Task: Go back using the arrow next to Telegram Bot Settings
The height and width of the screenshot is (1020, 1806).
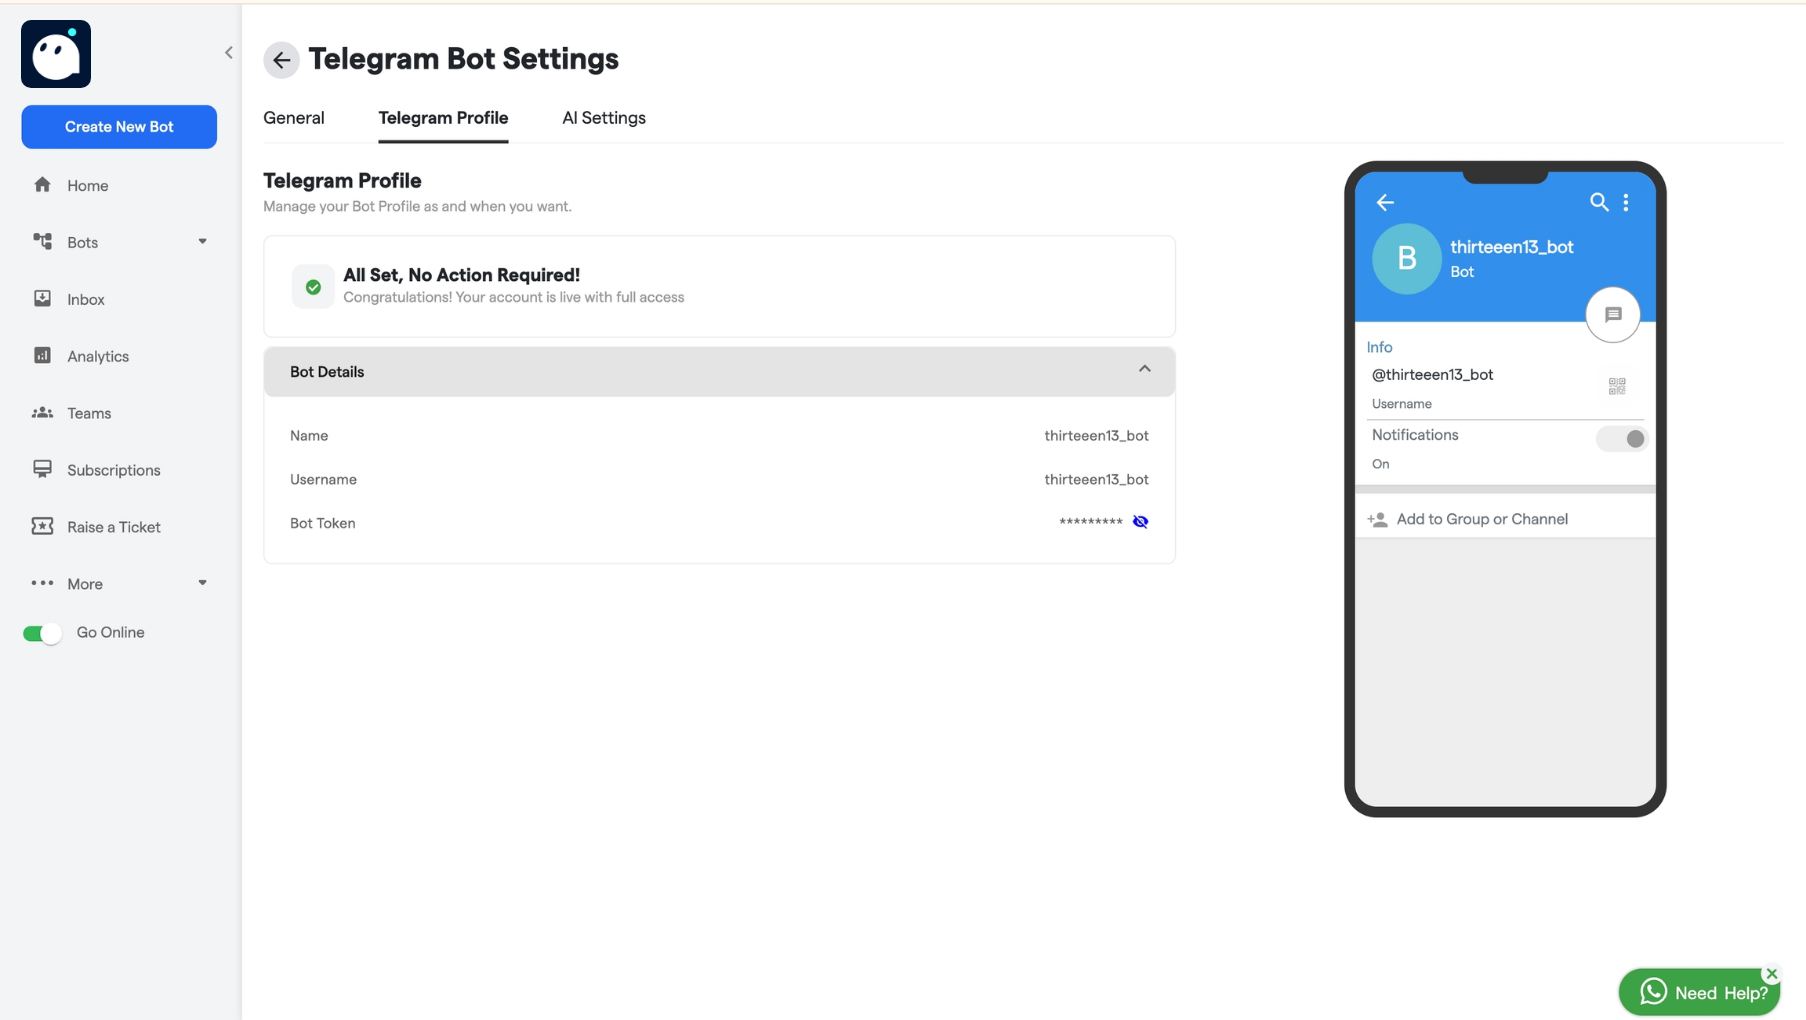Action: (x=281, y=60)
